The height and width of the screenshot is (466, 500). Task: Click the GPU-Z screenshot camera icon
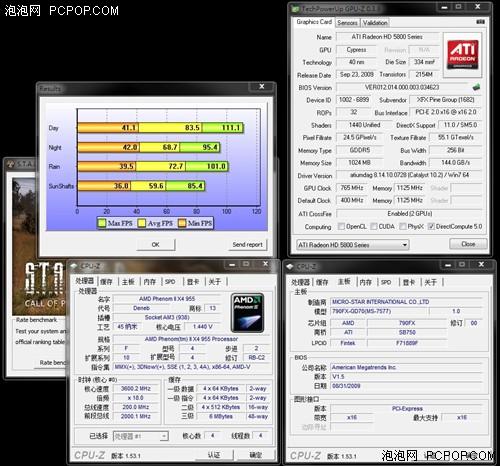pyautogui.click(x=480, y=22)
